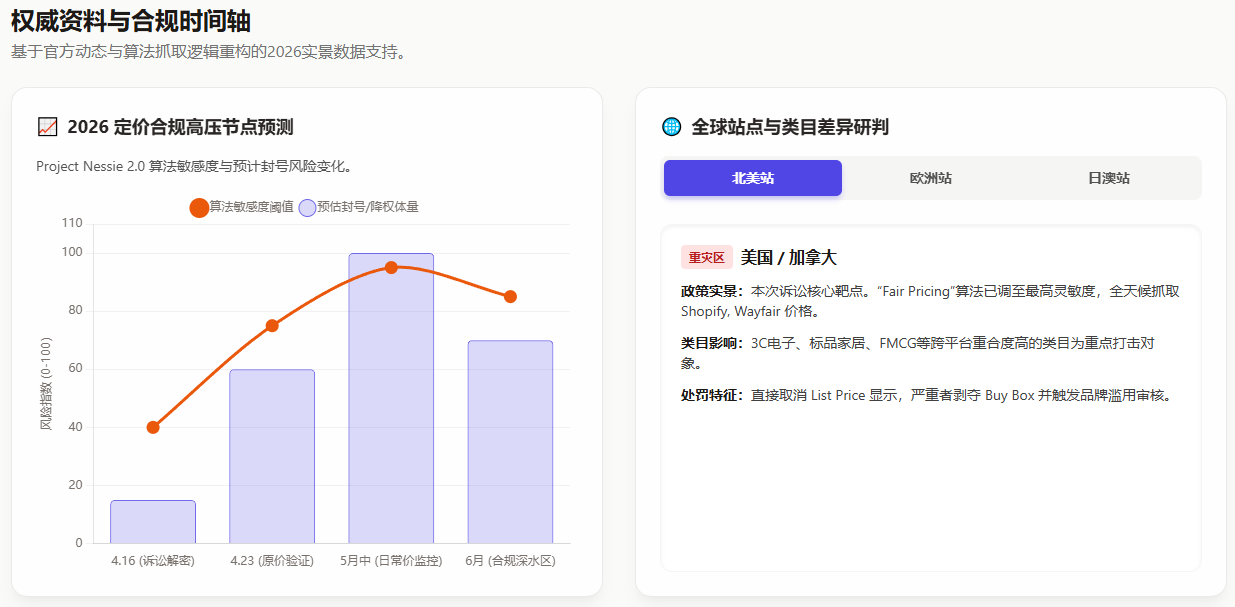
Task: Click the 4.16 (诉讼解密) bar in chart
Action: tap(153, 521)
